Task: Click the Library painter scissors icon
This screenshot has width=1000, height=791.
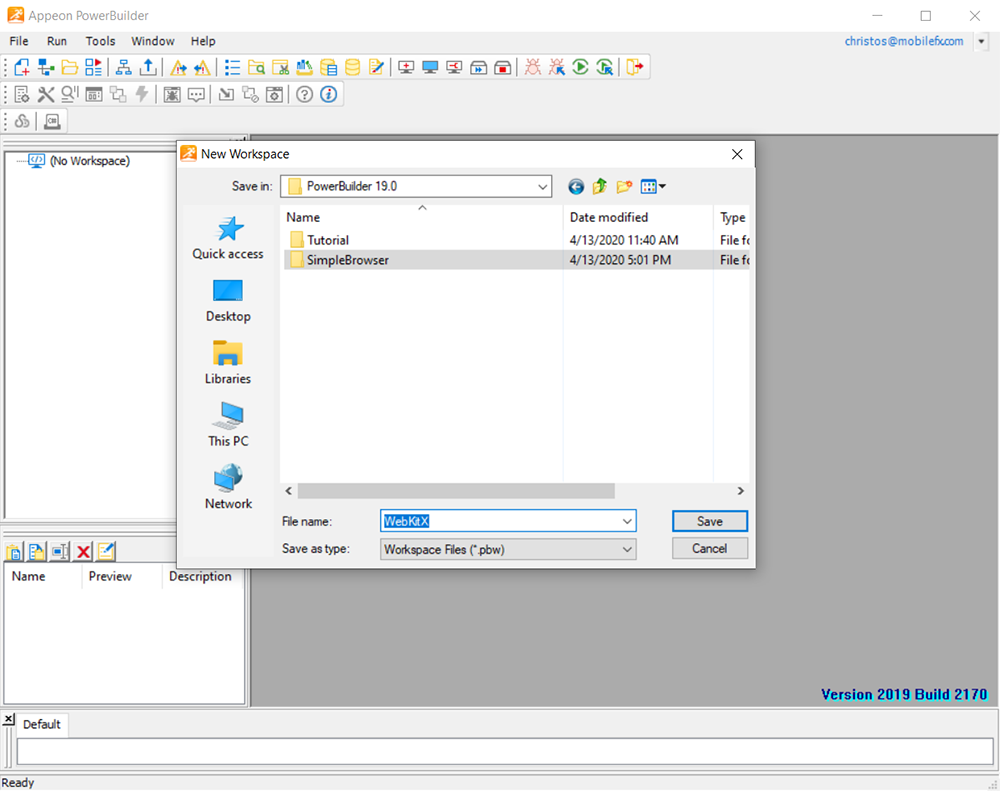Action: (x=281, y=67)
